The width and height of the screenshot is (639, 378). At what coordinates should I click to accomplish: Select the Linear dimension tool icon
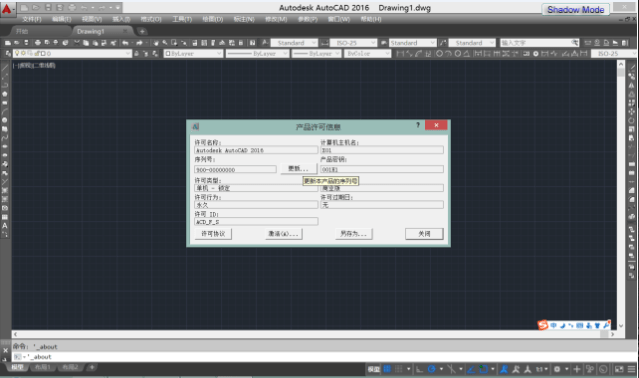point(400,53)
